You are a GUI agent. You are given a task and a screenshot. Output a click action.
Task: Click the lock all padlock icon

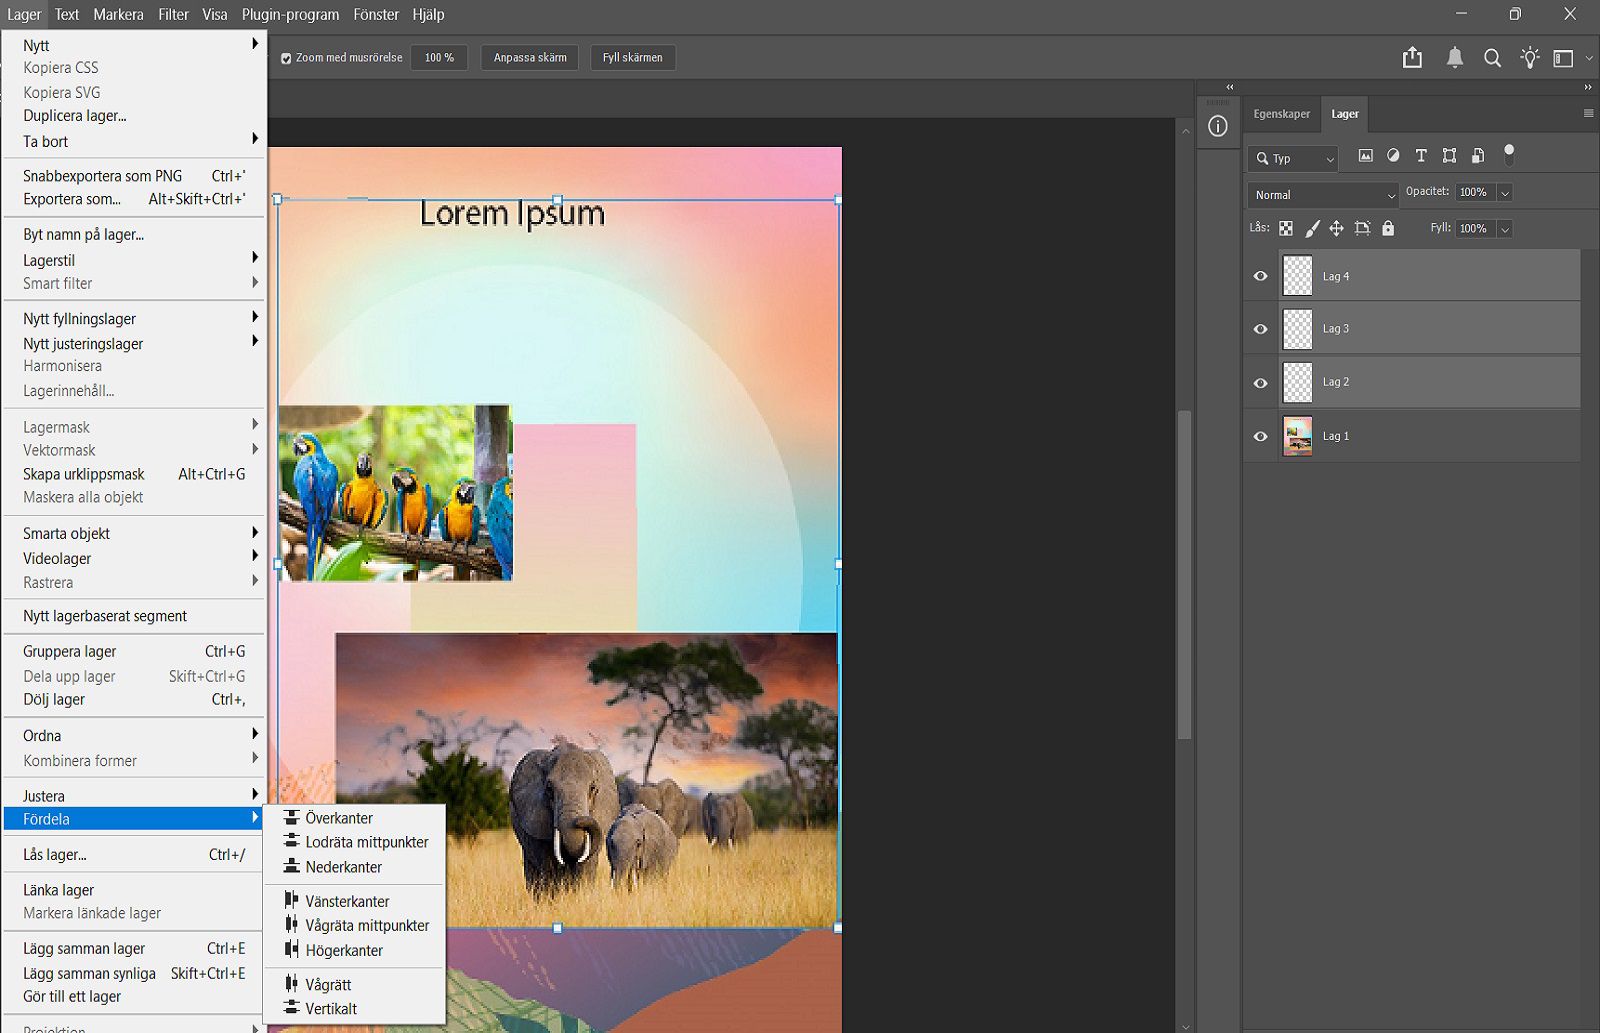pos(1388,228)
